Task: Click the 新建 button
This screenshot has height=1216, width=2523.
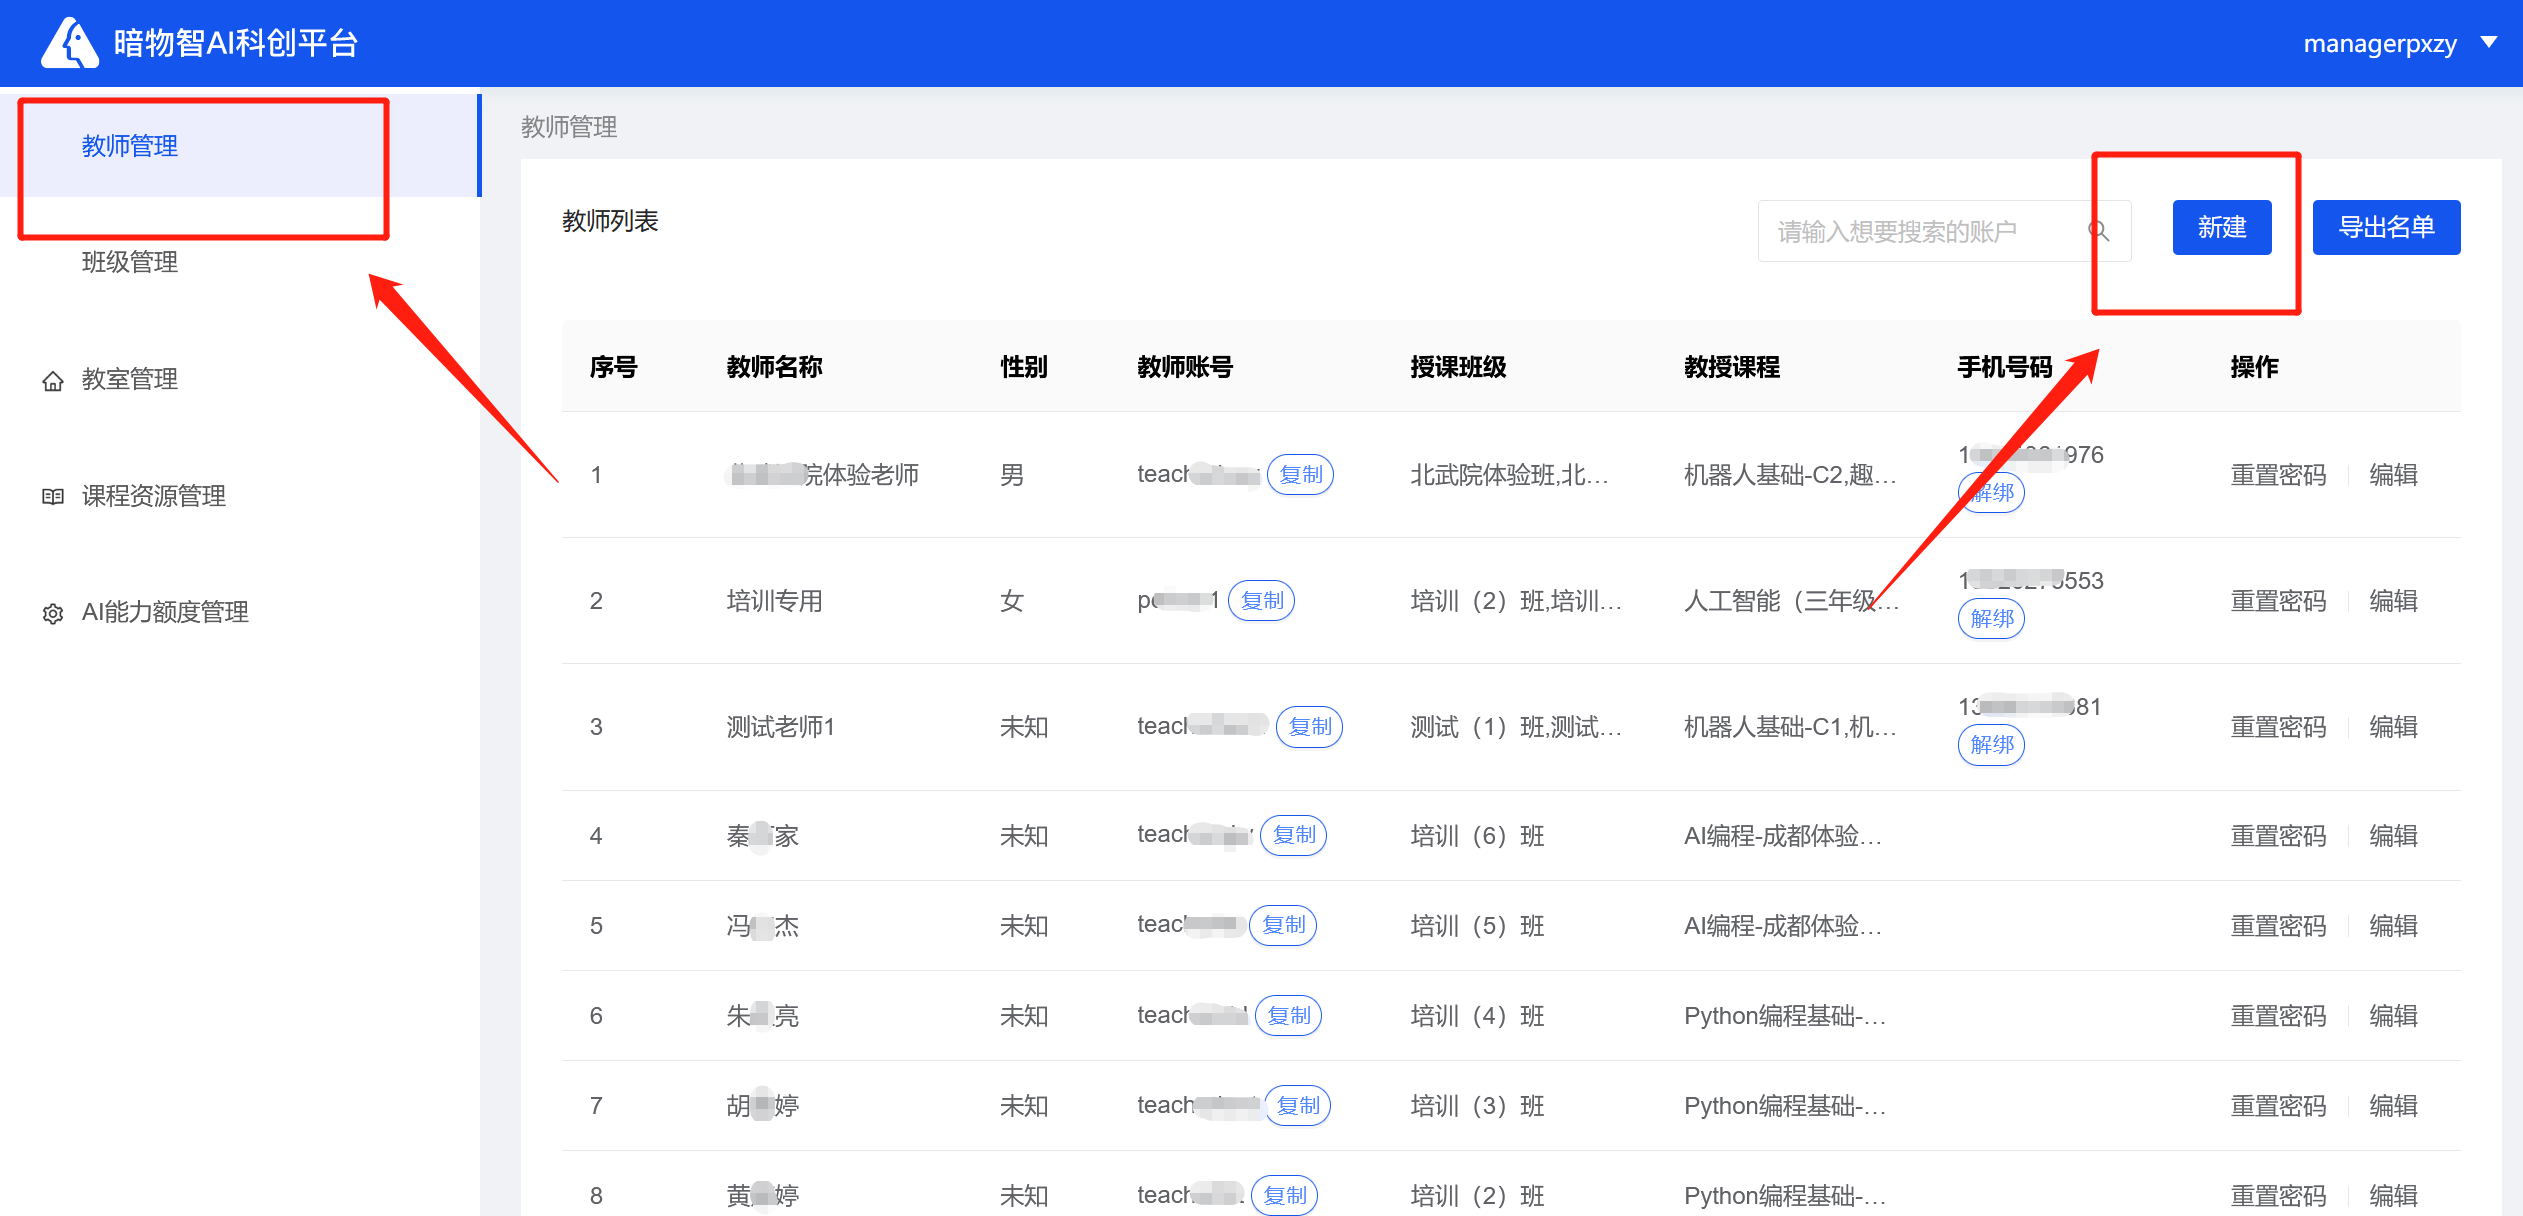Action: [x=2221, y=228]
